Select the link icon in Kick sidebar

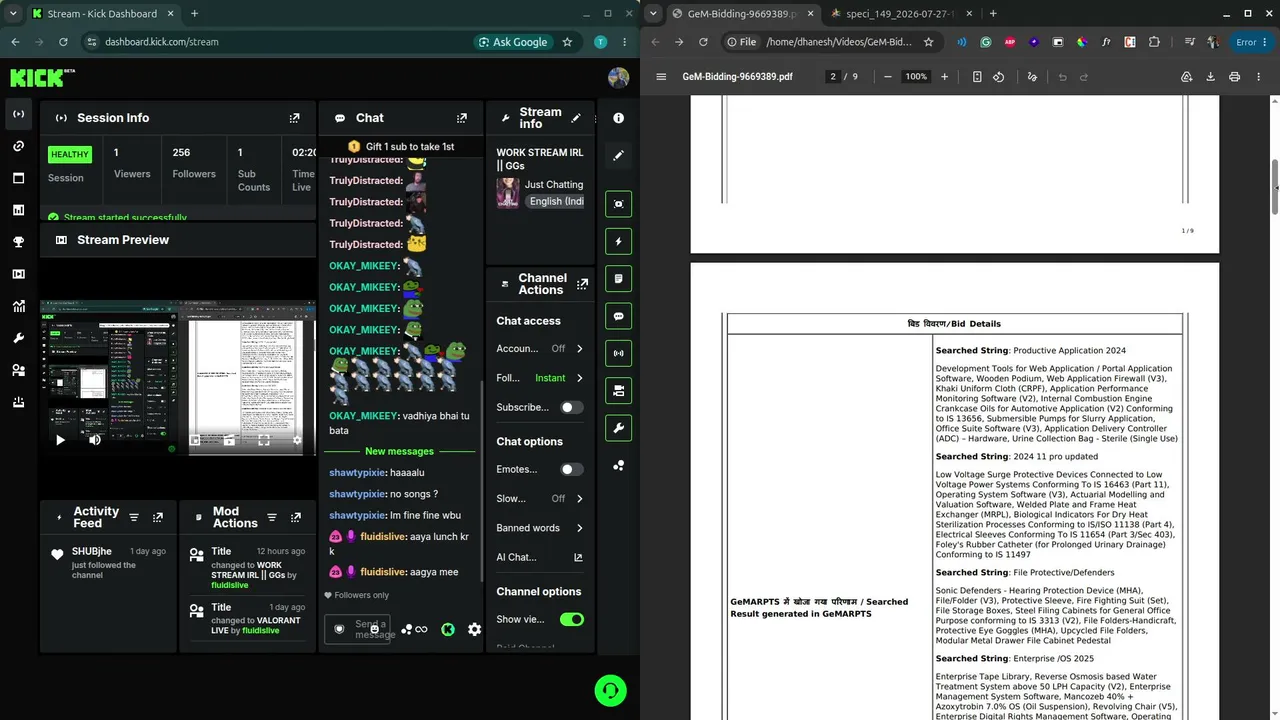pyautogui.click(x=18, y=146)
